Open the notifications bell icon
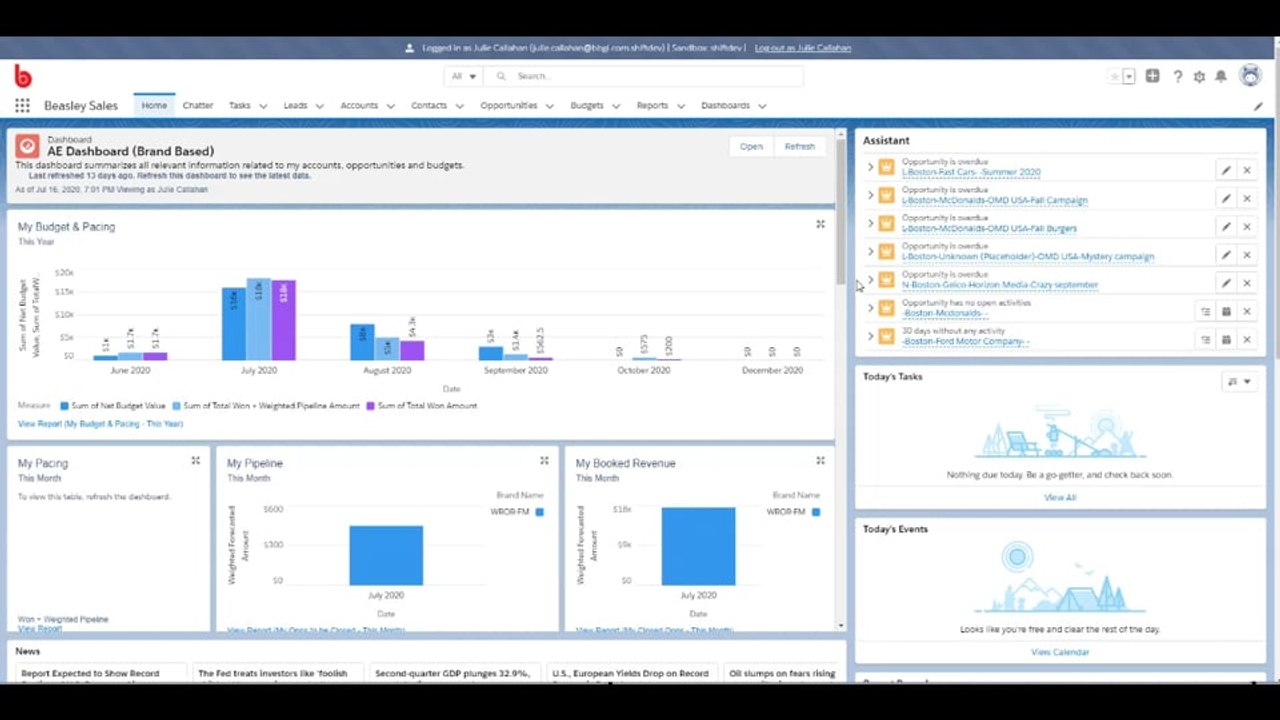Image resolution: width=1280 pixels, height=720 pixels. 1221,77
